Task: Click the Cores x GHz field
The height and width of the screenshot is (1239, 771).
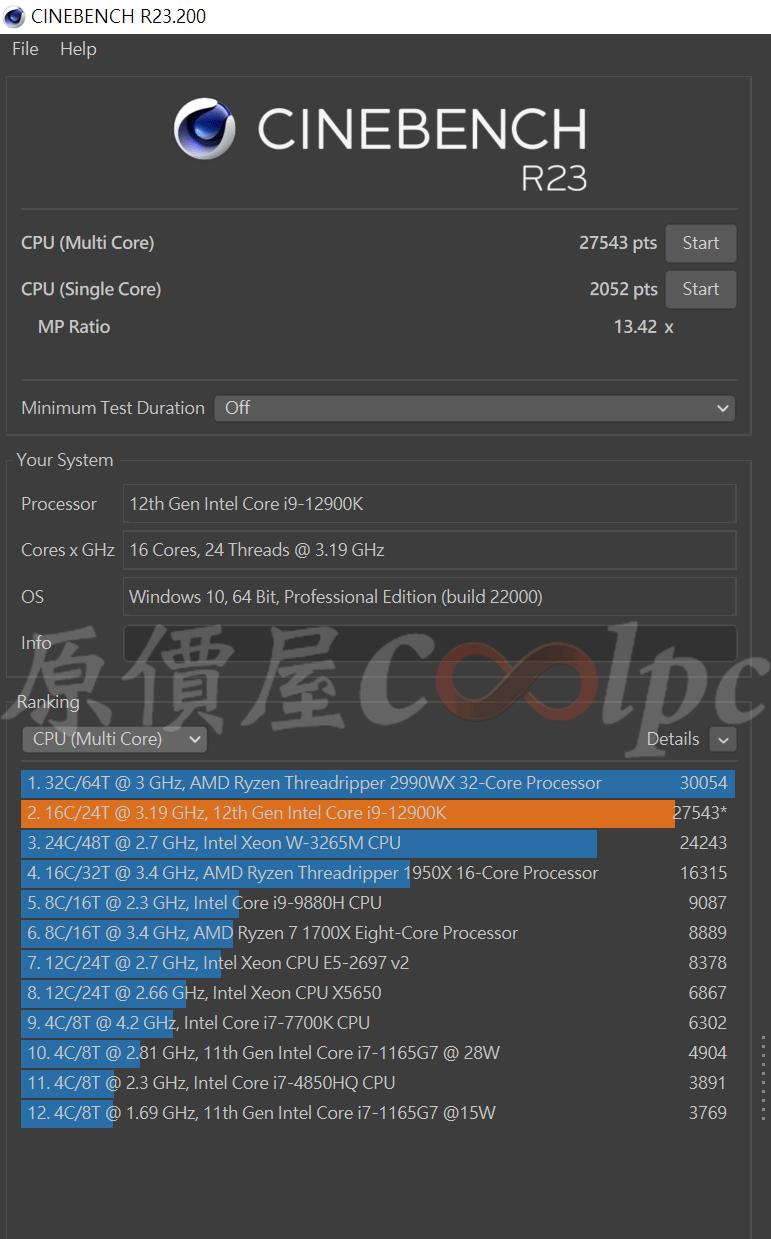Action: [429, 550]
